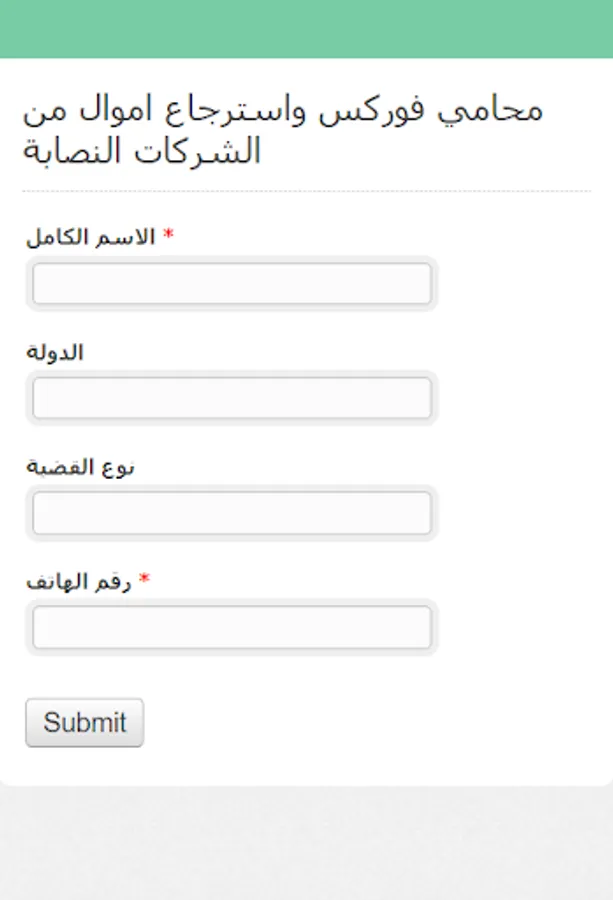Screen dimensions: 613x900
Task: Click the الدولة label text
Action: tap(55, 352)
